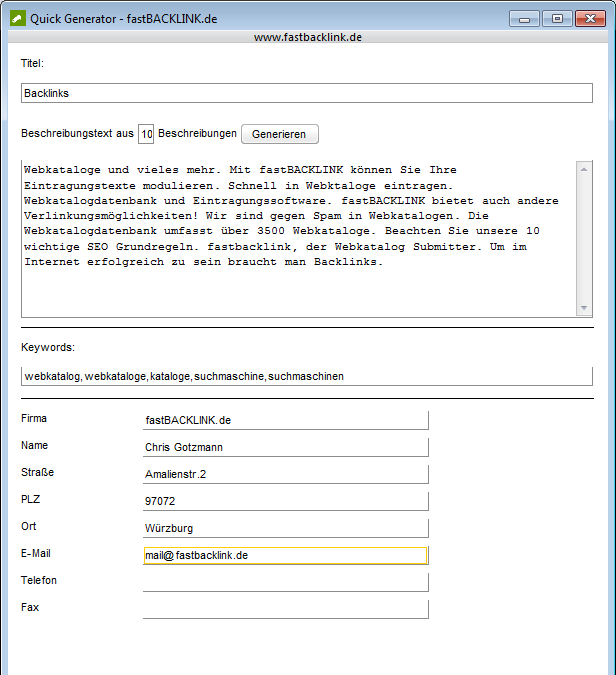Click the "Telefon" label
616x675 pixels.
click(x=39, y=580)
